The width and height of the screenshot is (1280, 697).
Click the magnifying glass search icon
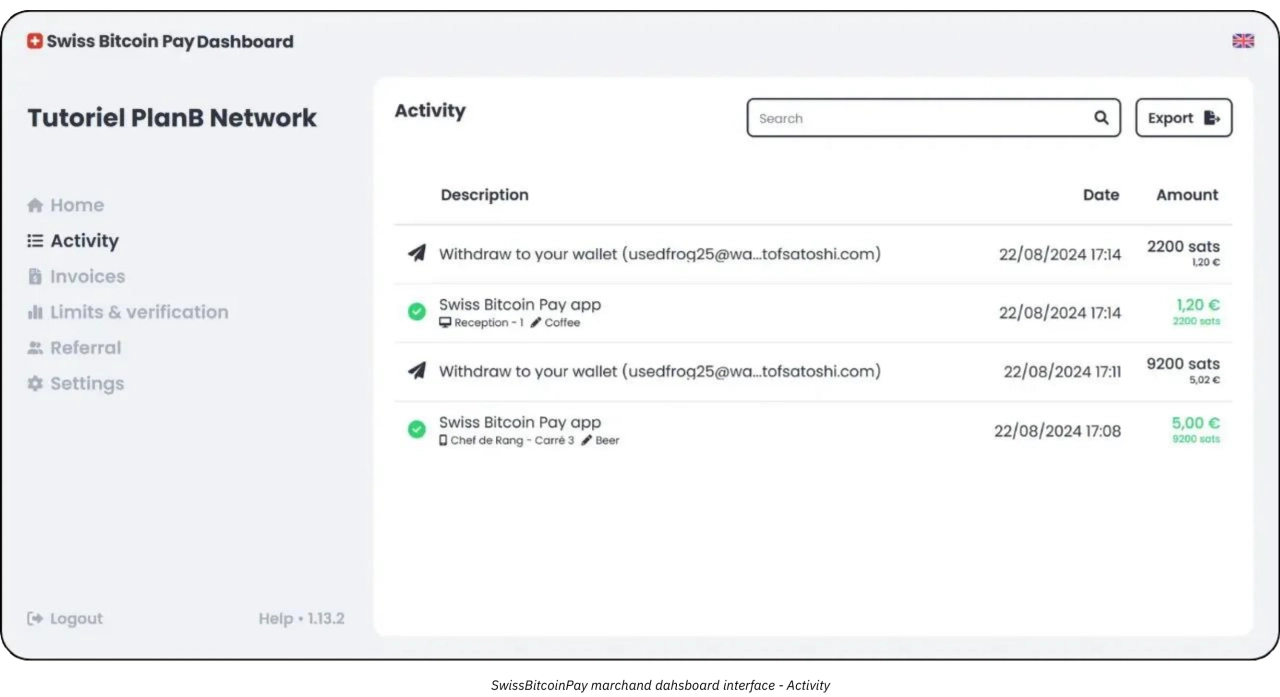point(1101,118)
